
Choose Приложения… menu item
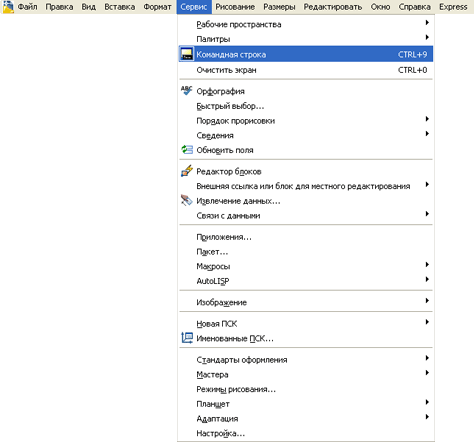coord(306,237)
